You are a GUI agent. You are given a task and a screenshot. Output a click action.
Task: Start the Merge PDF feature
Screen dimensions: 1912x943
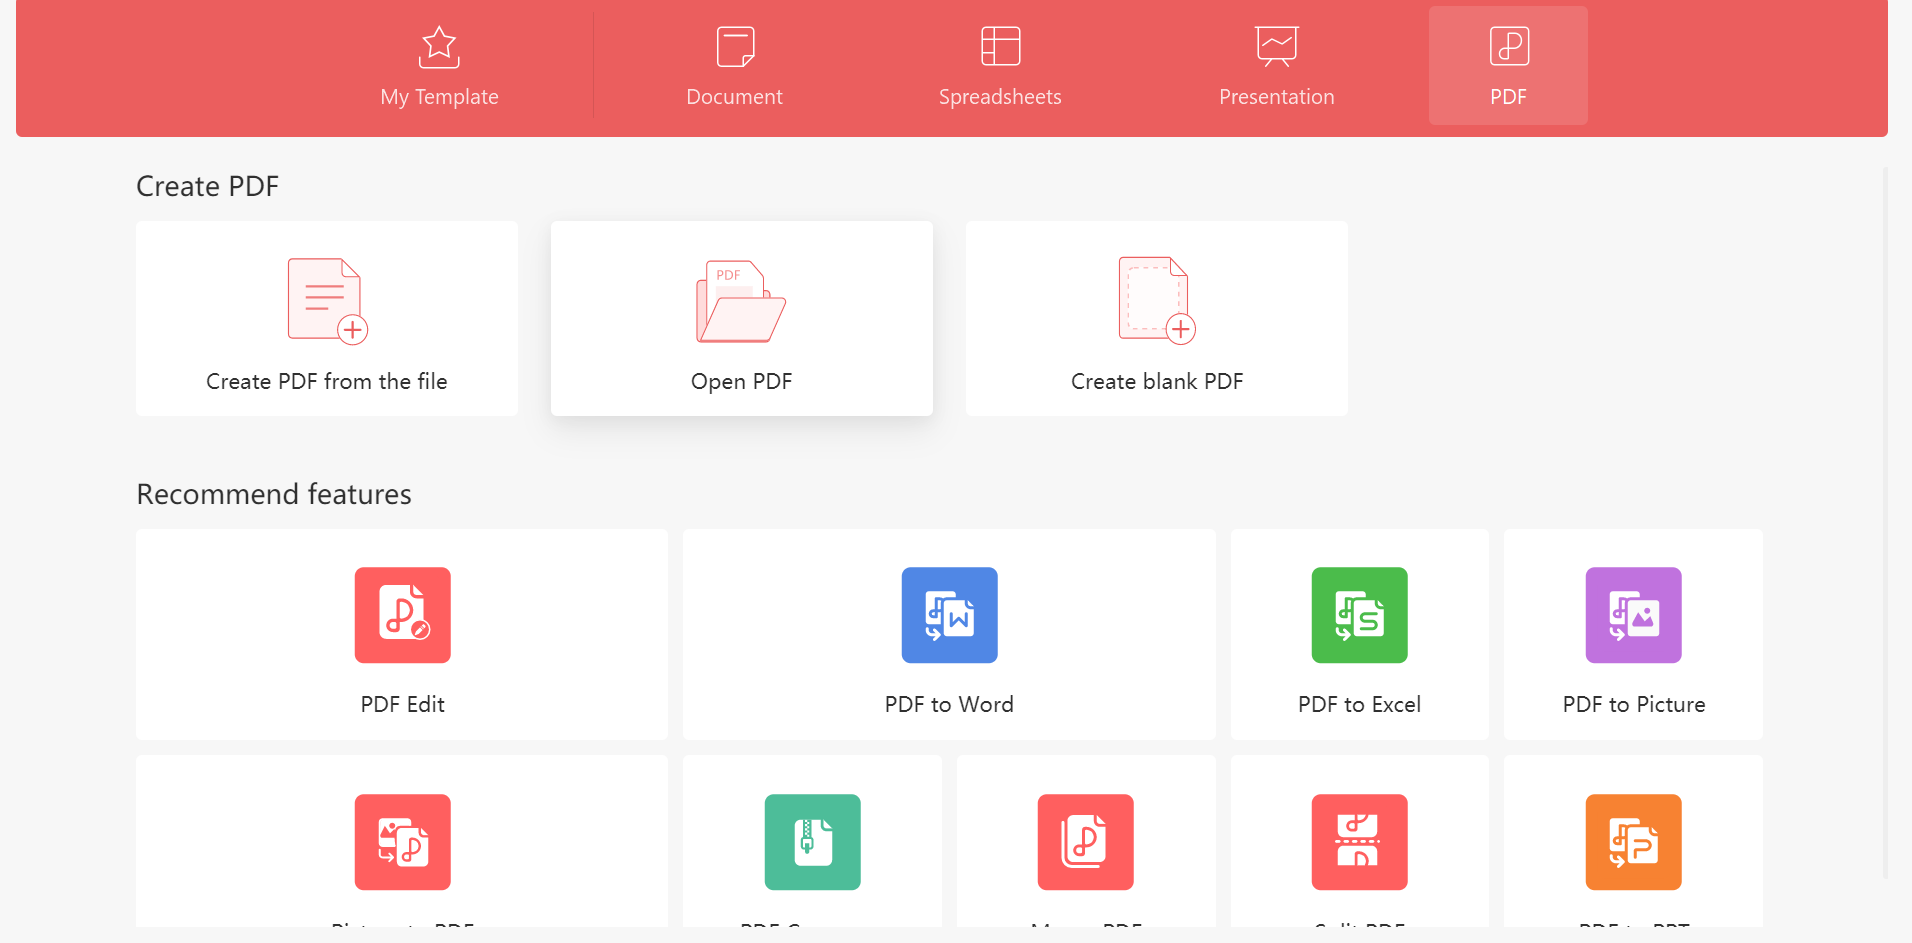[x=1085, y=842]
